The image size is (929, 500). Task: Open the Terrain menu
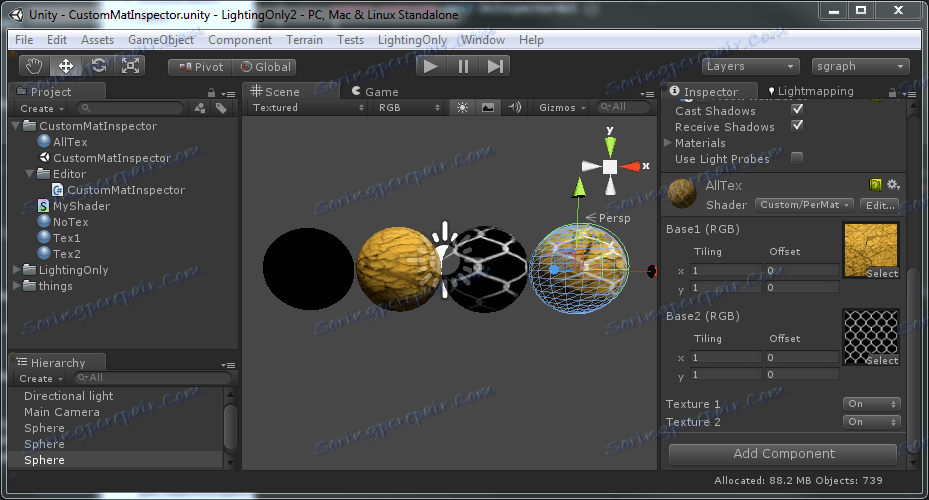304,40
